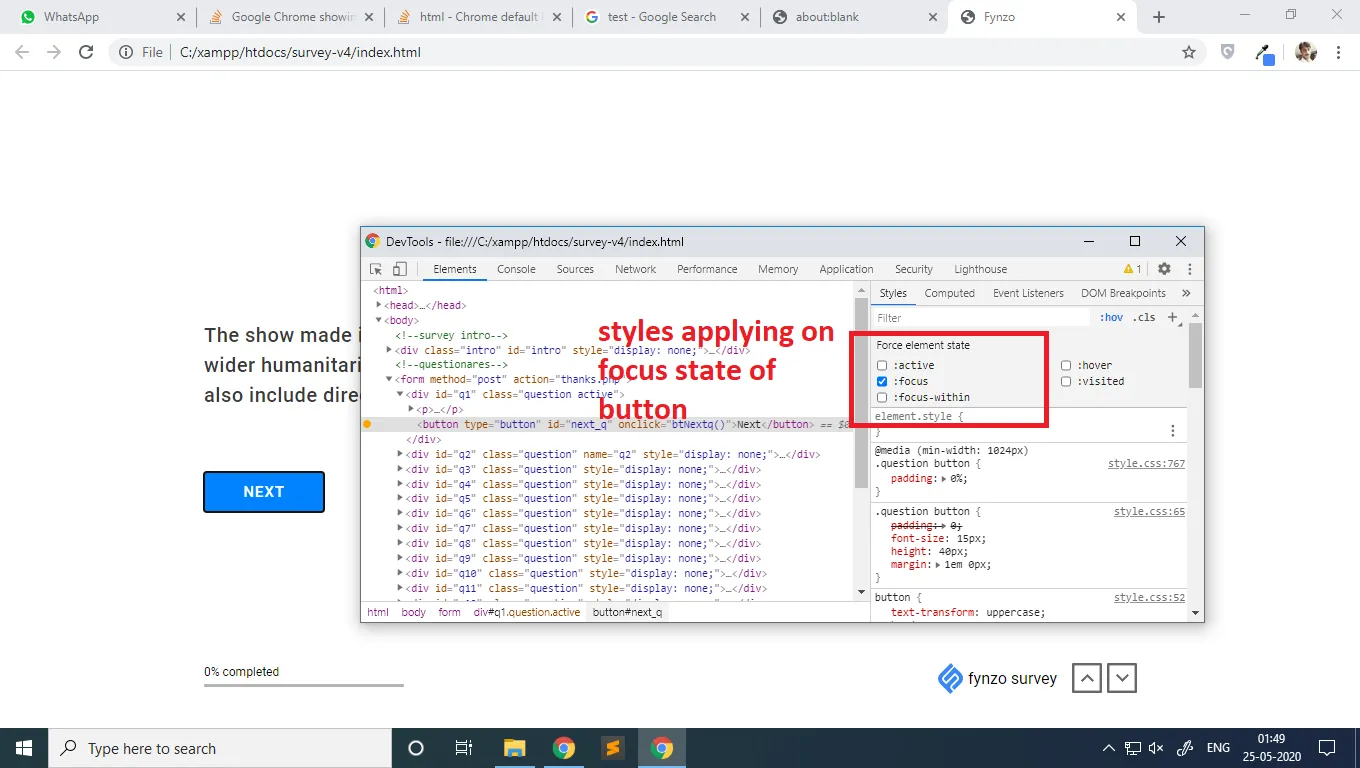Expand the intro div node
The image size is (1360, 768).
(390, 351)
